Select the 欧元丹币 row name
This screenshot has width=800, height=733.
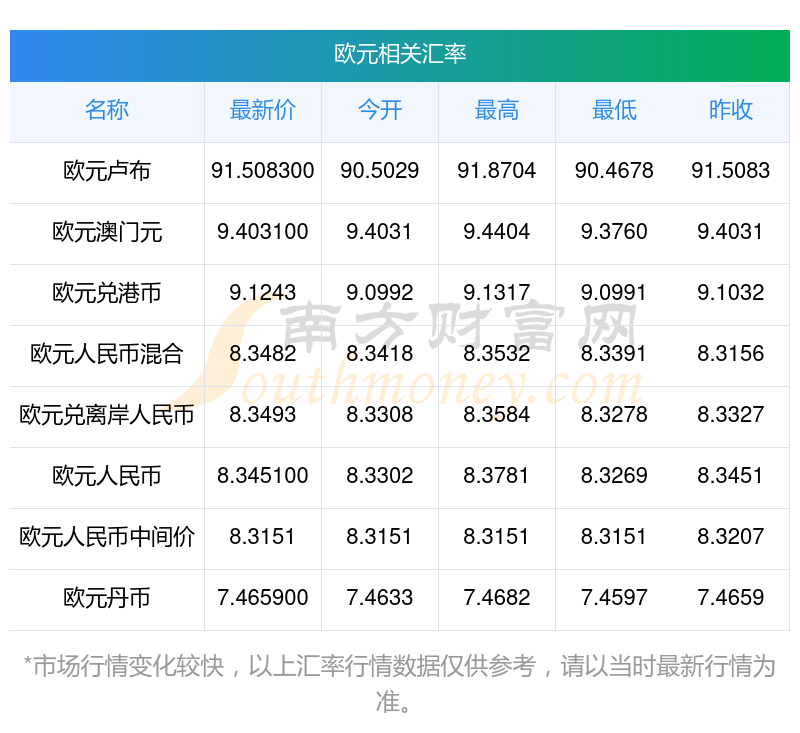[x=107, y=598]
